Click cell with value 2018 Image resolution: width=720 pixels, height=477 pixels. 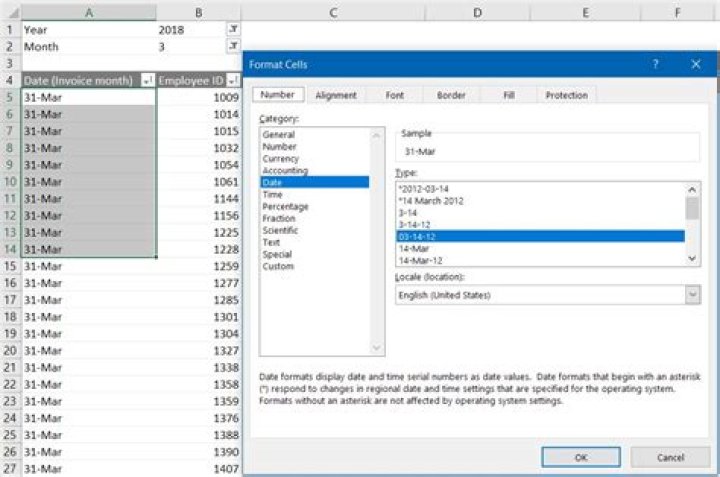(x=198, y=30)
